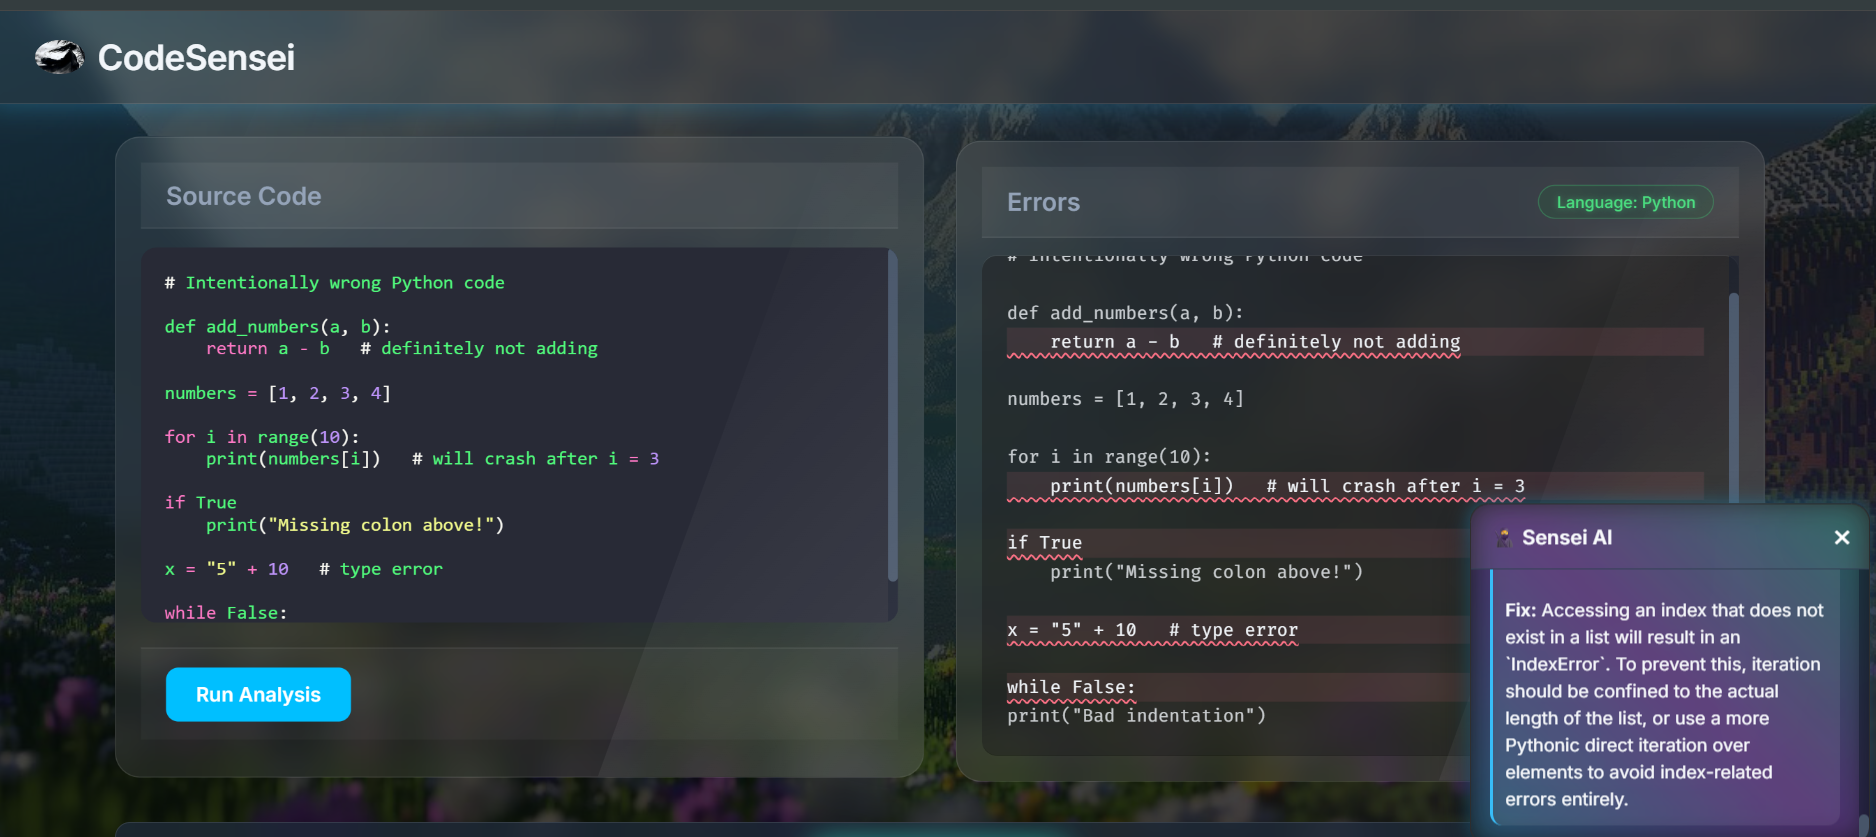
Task: Select the flagged 'x = "5" + 10' error line
Action: 1238,630
